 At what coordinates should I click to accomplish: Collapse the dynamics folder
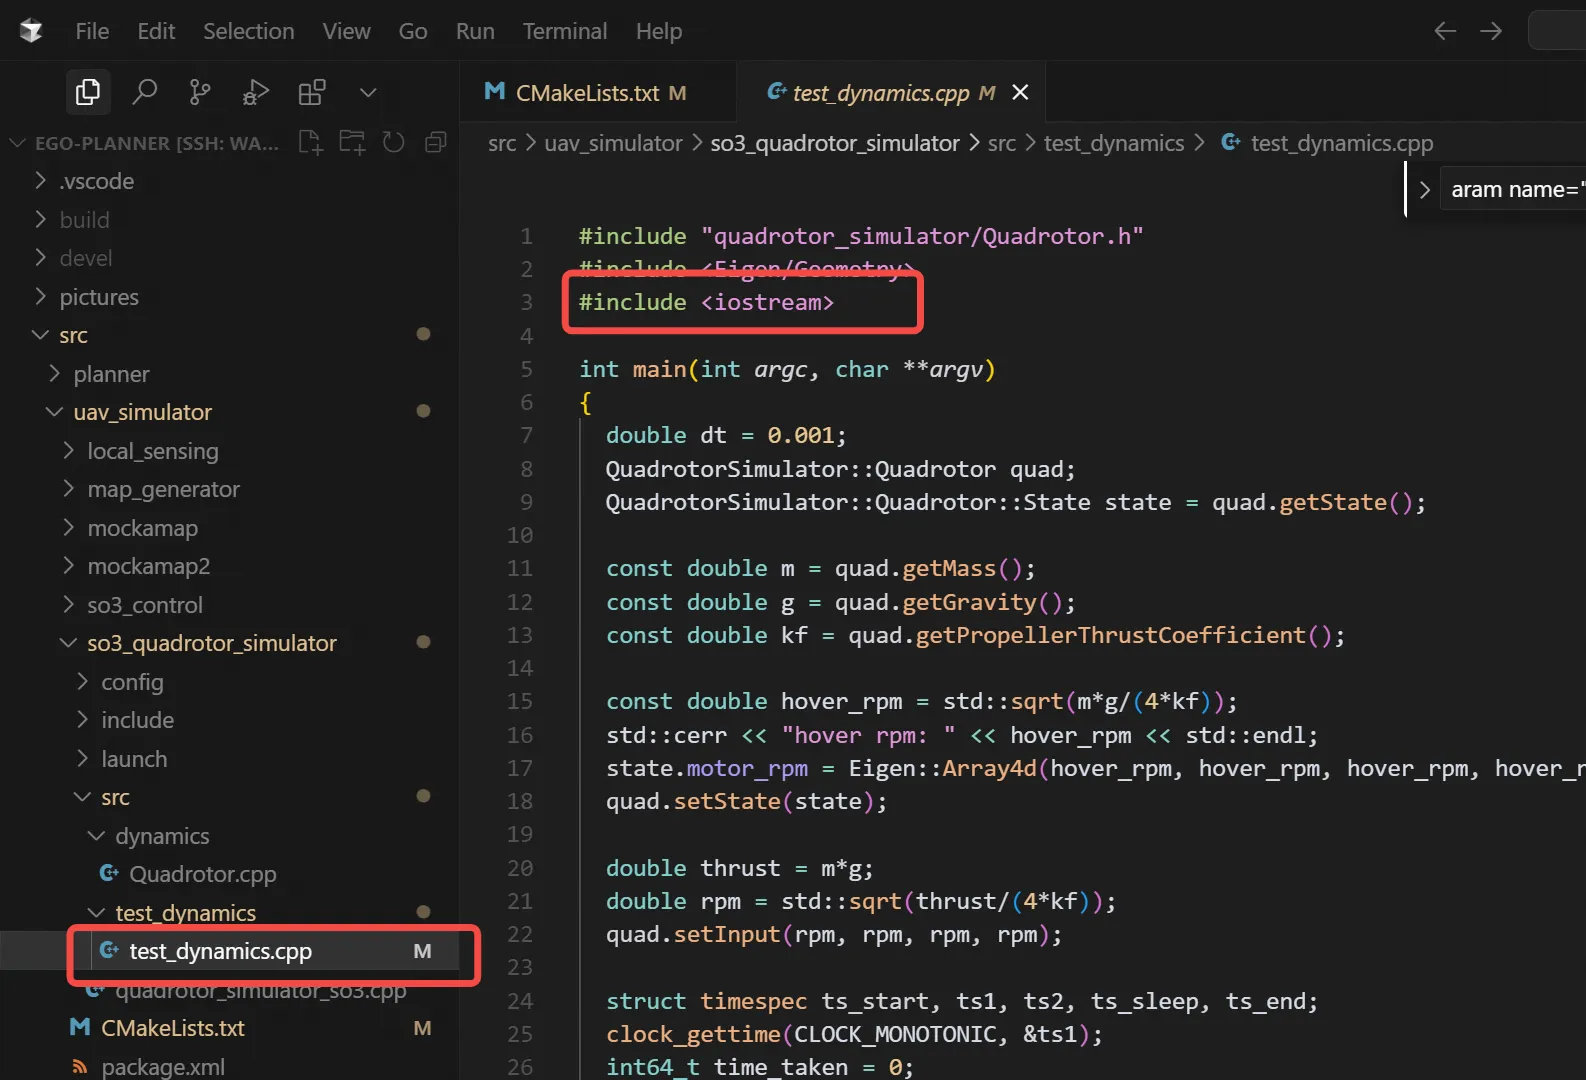pyautogui.click(x=162, y=836)
